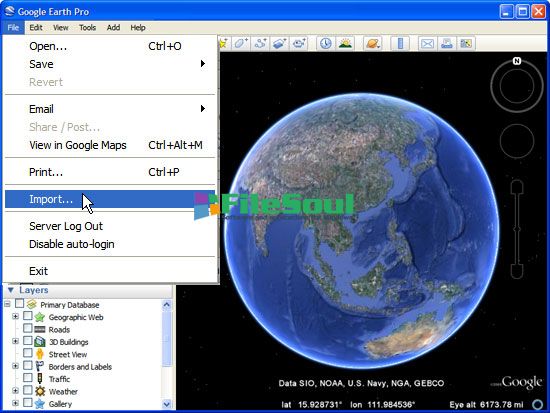Click the Layers panel title text
This screenshot has width=550, height=413.
click(34, 290)
